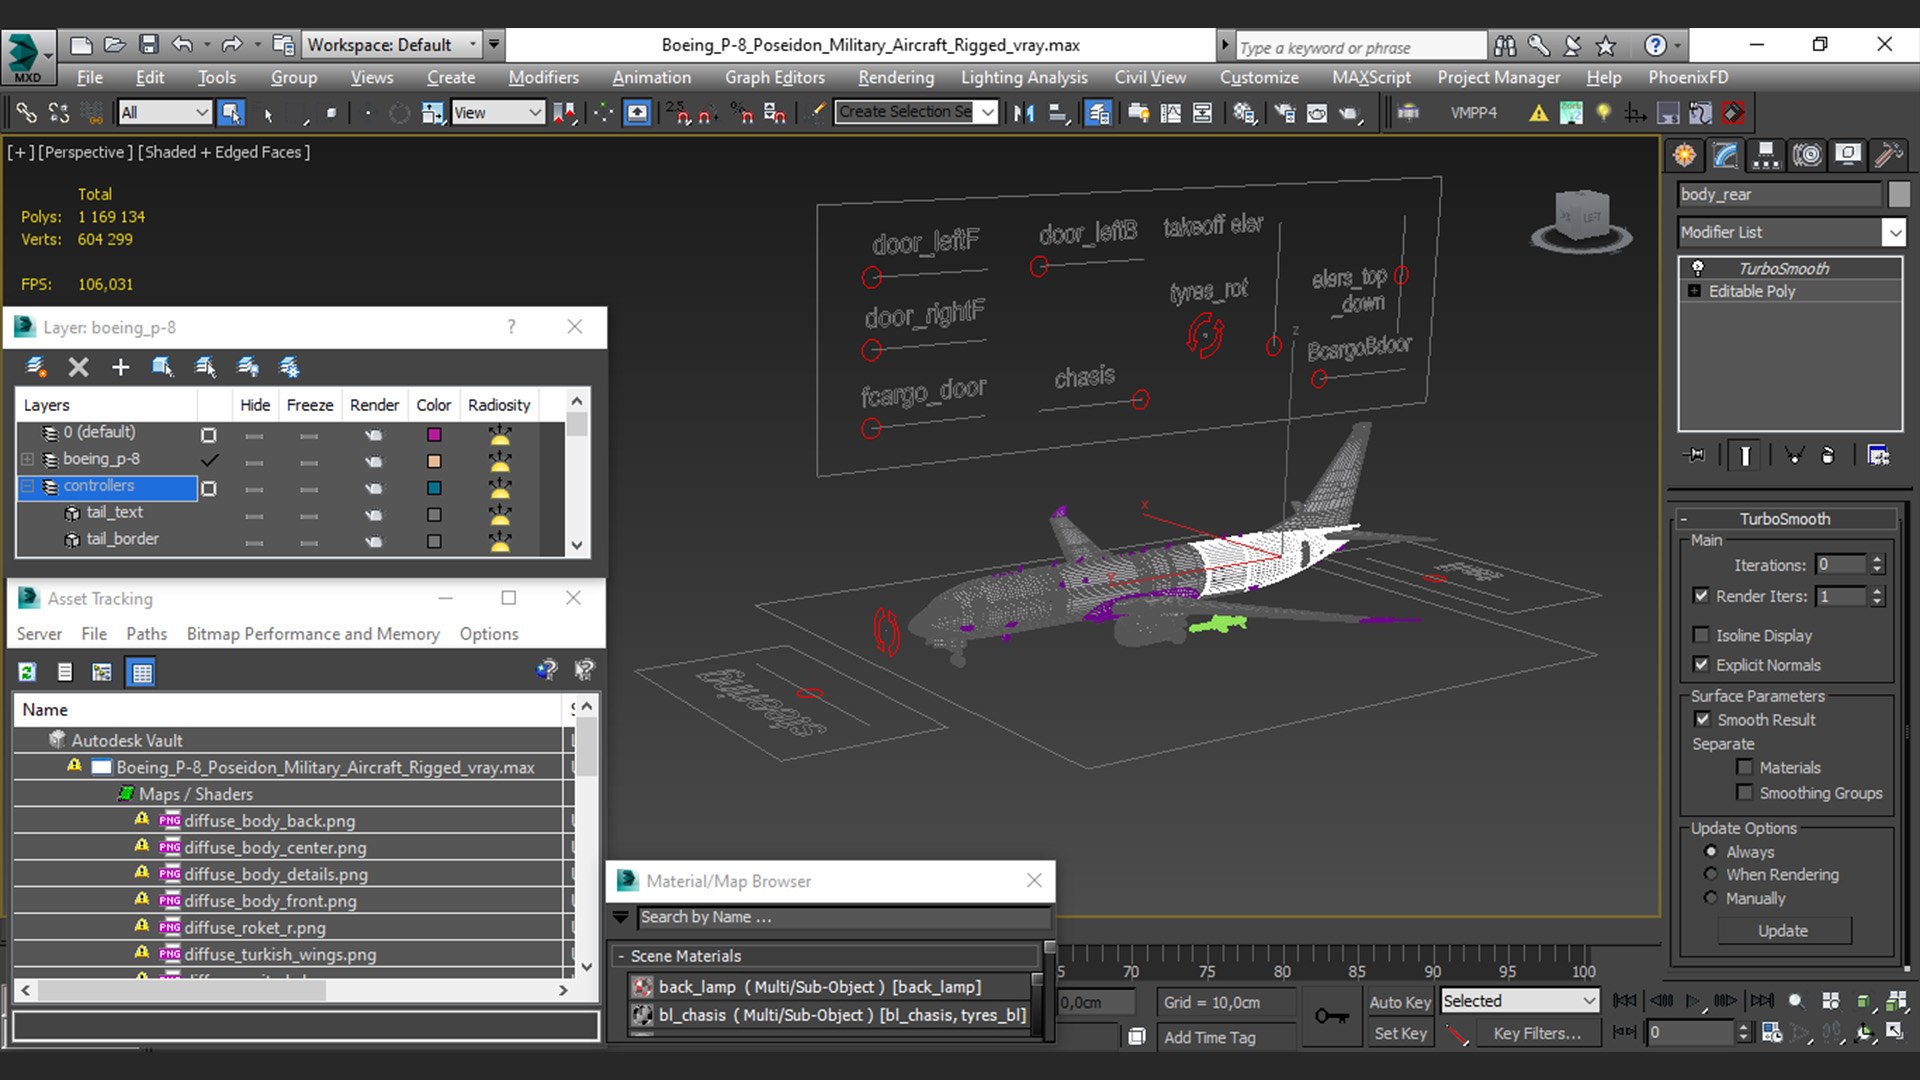Switch Asset Tracking to table view
The width and height of the screenshot is (1920, 1080).
[x=142, y=672]
